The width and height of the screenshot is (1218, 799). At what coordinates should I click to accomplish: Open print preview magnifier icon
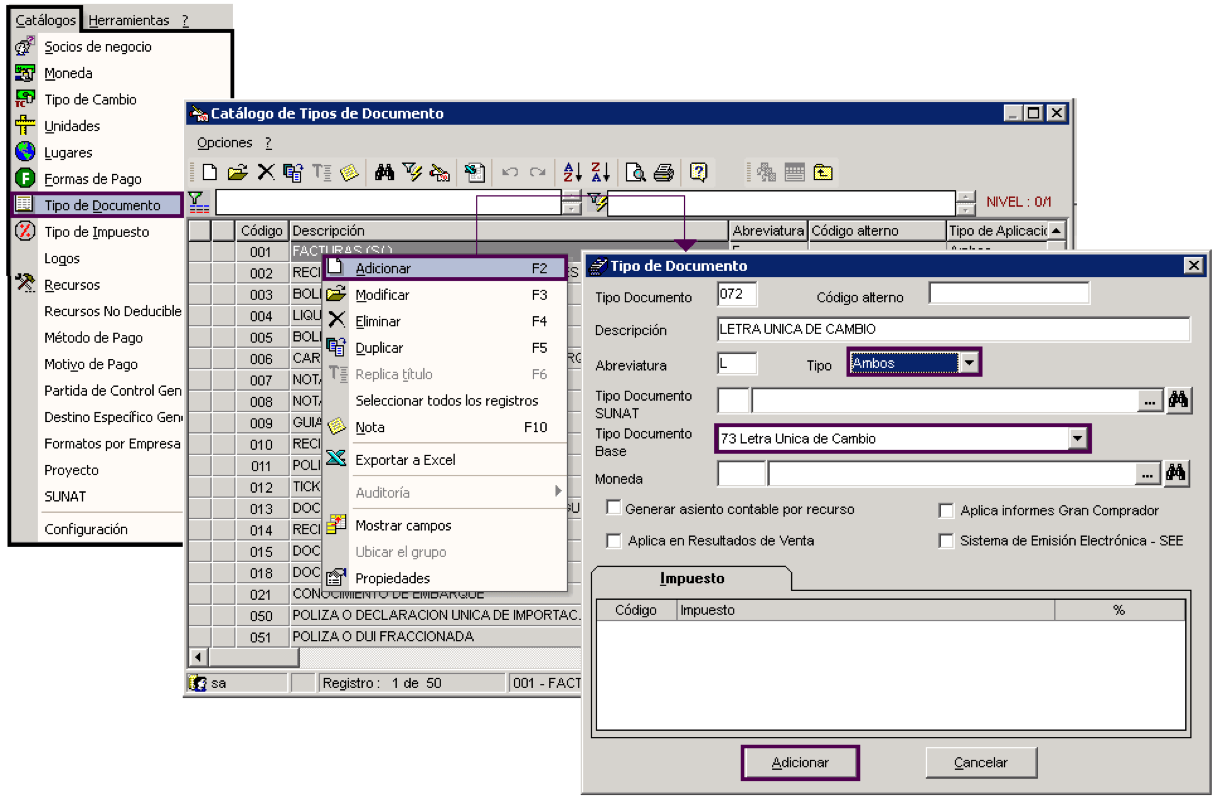pyautogui.click(x=636, y=172)
